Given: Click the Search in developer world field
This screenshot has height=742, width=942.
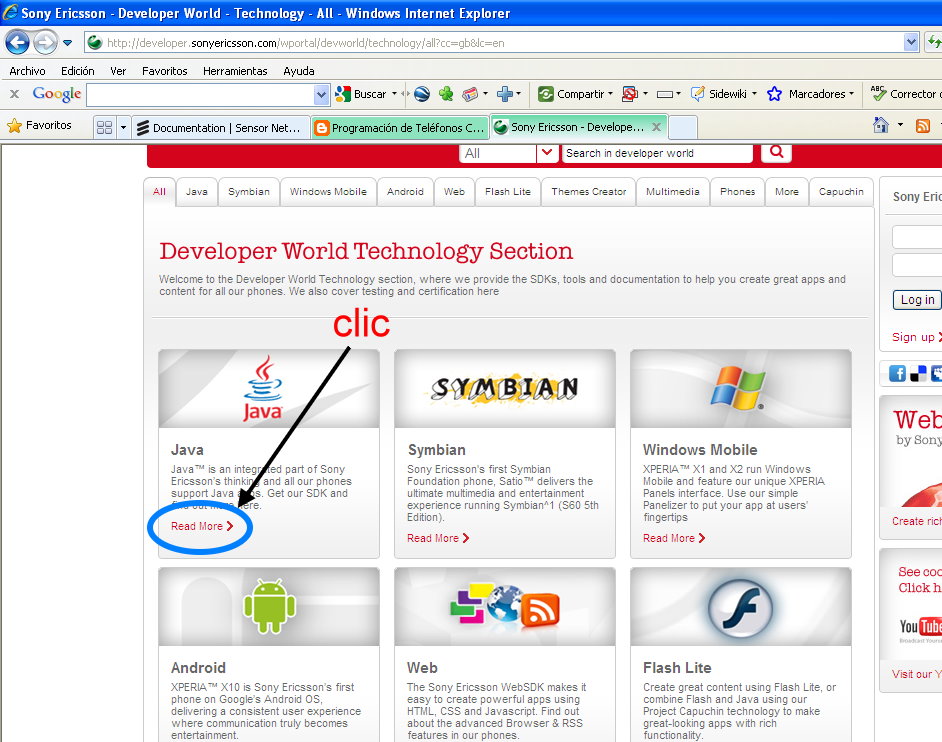Looking at the screenshot, I should 657,153.
